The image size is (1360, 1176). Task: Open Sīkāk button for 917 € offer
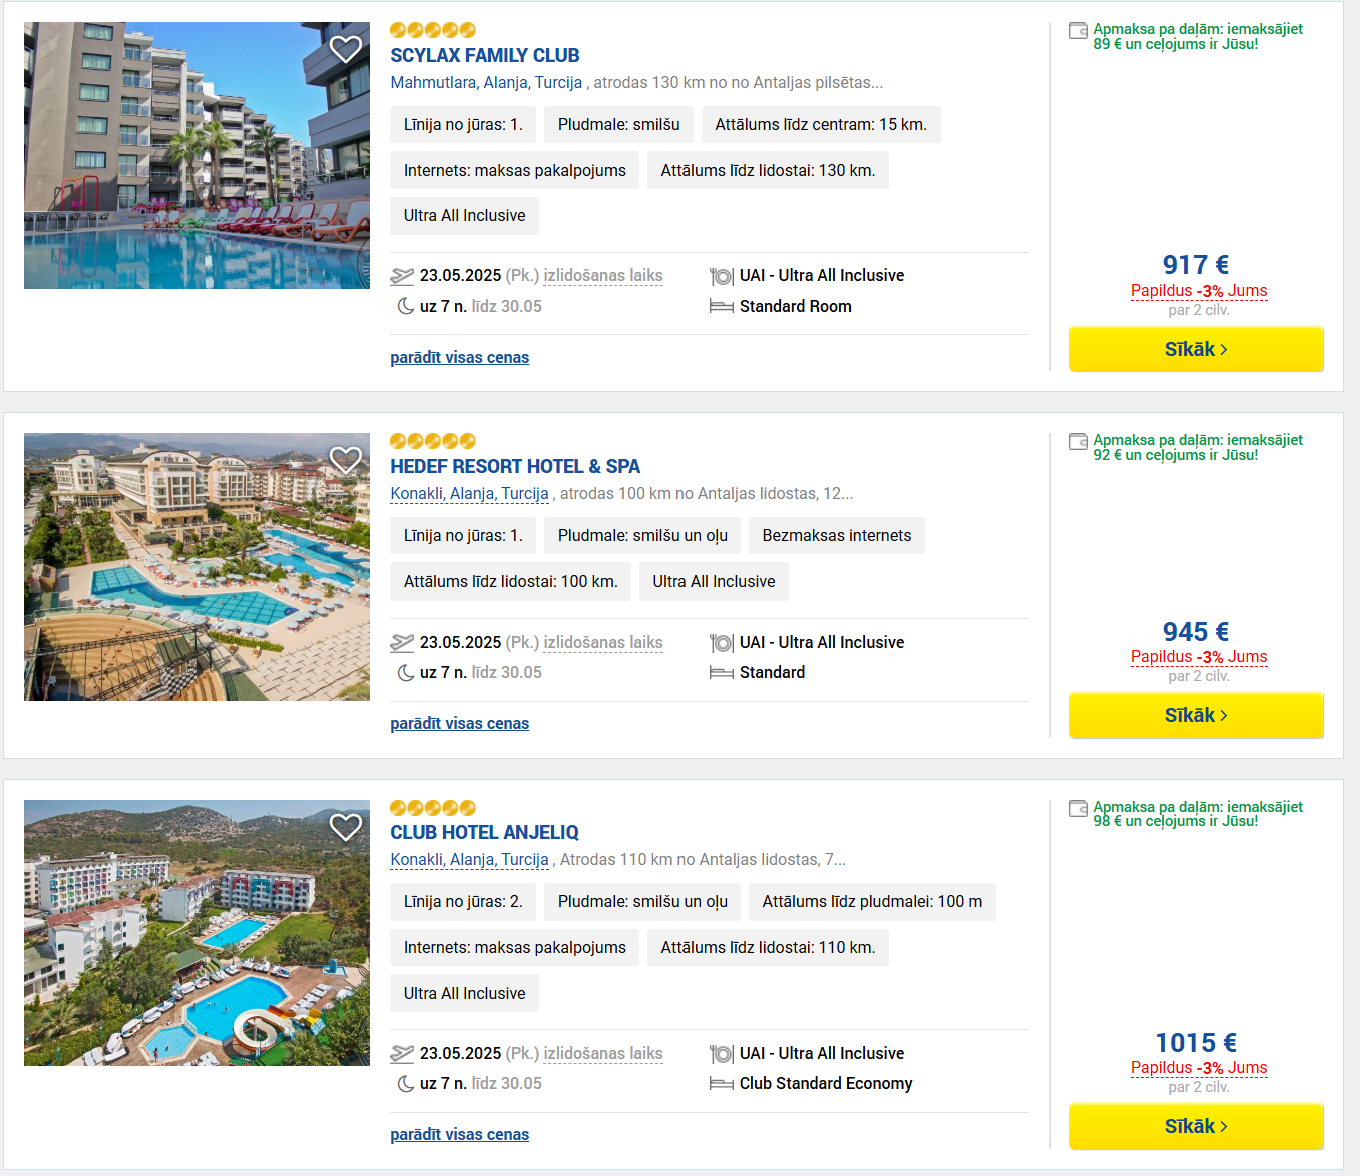pyautogui.click(x=1196, y=349)
